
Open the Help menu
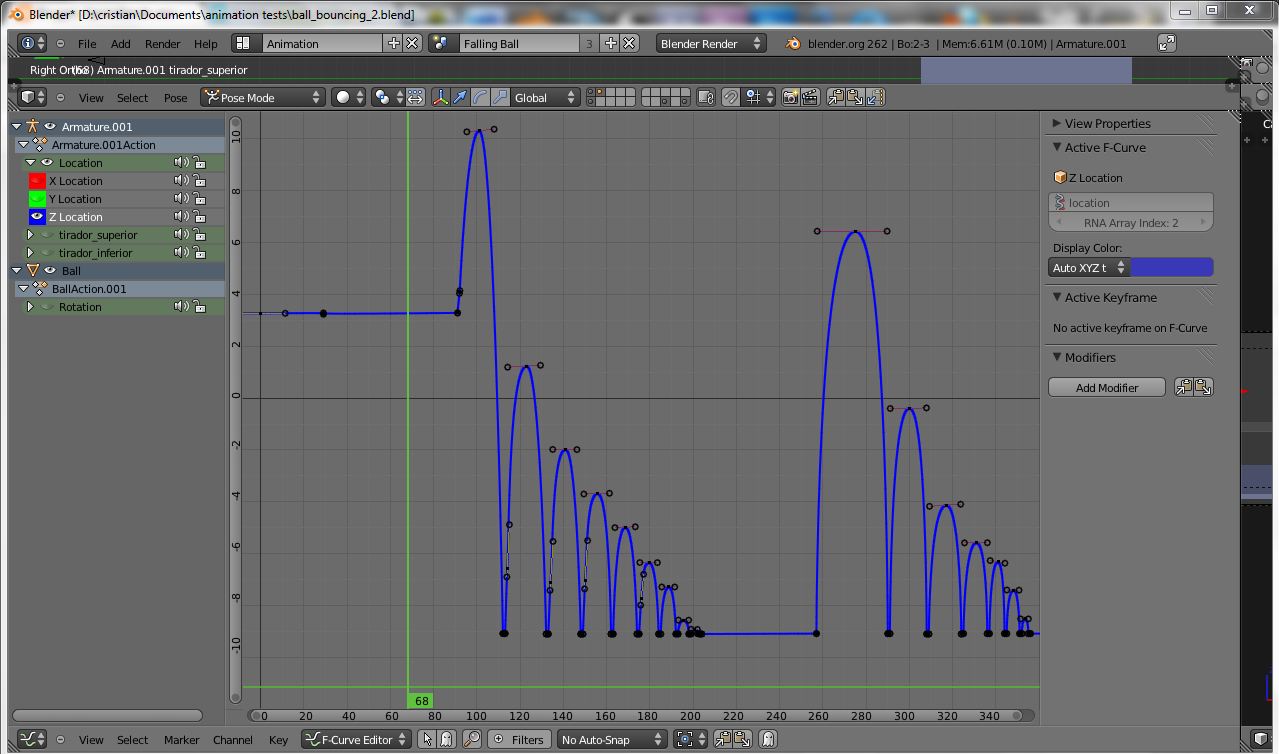[206, 43]
